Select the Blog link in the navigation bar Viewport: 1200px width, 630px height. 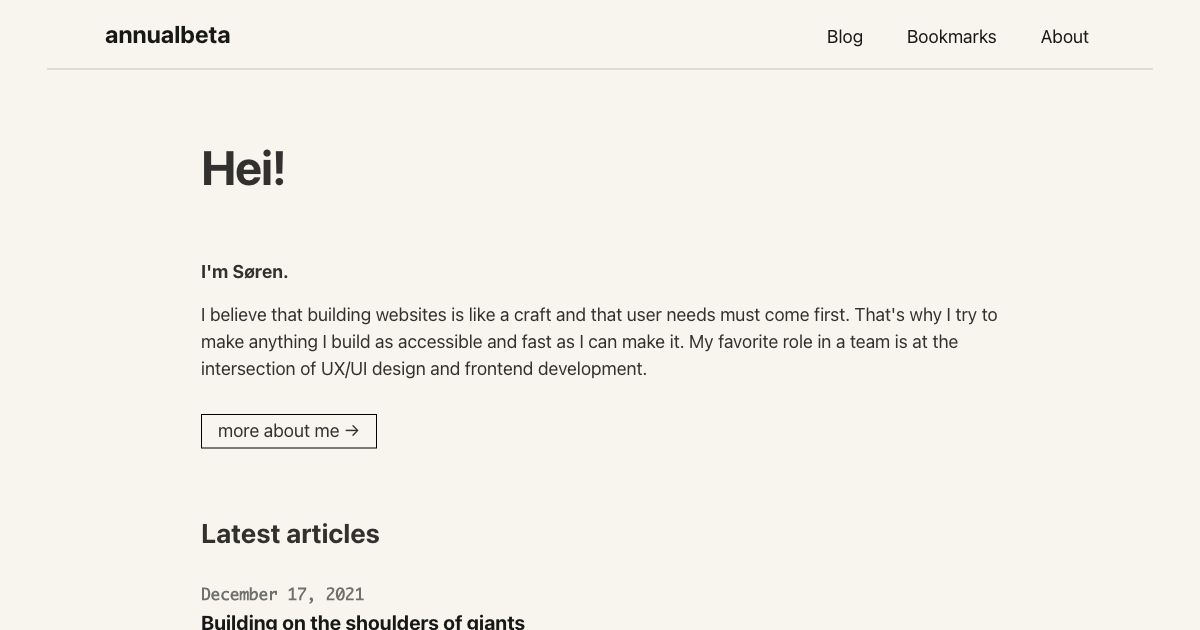pos(845,37)
